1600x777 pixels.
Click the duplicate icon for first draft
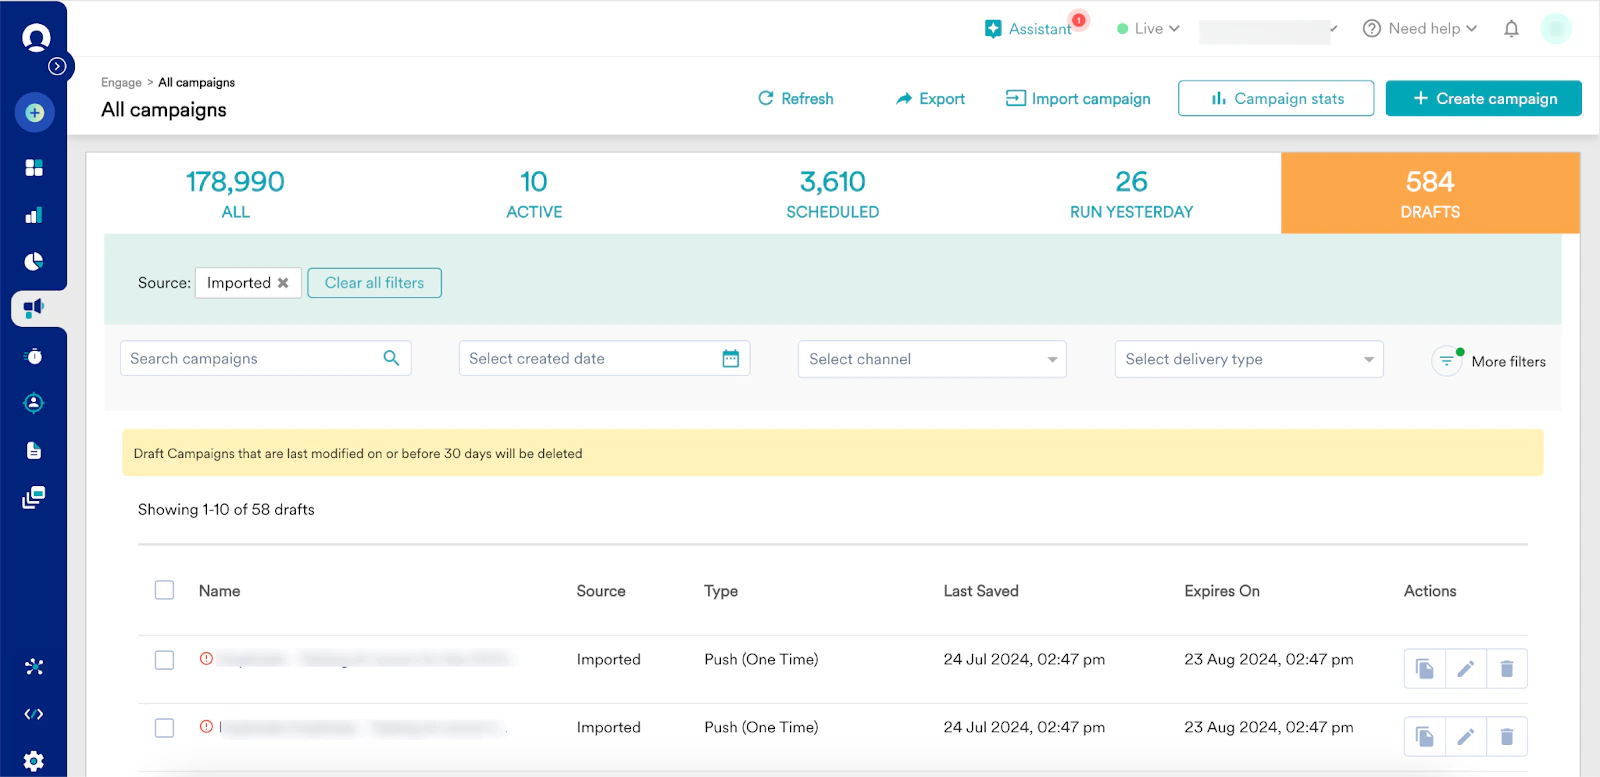[x=1425, y=669]
